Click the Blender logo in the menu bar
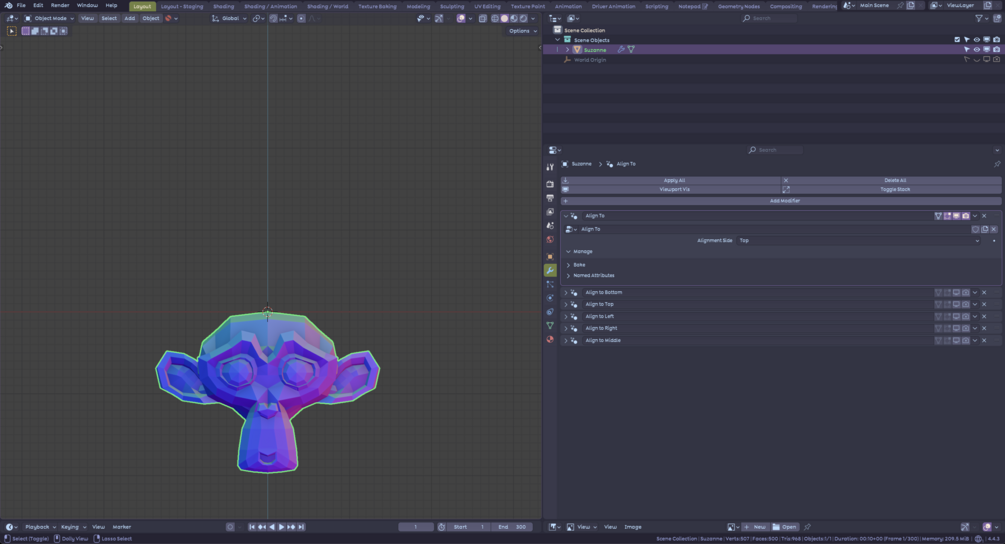 click(x=8, y=5)
